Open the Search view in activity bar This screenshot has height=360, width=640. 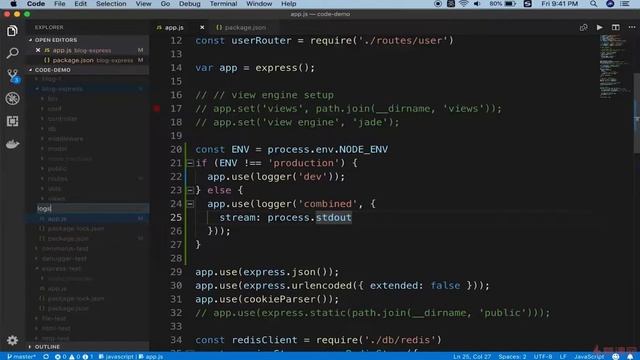tap(12, 53)
